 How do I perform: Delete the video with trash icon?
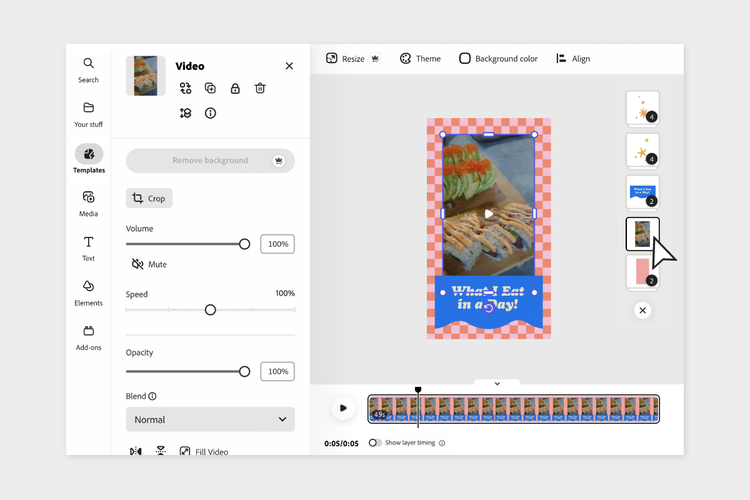260,88
